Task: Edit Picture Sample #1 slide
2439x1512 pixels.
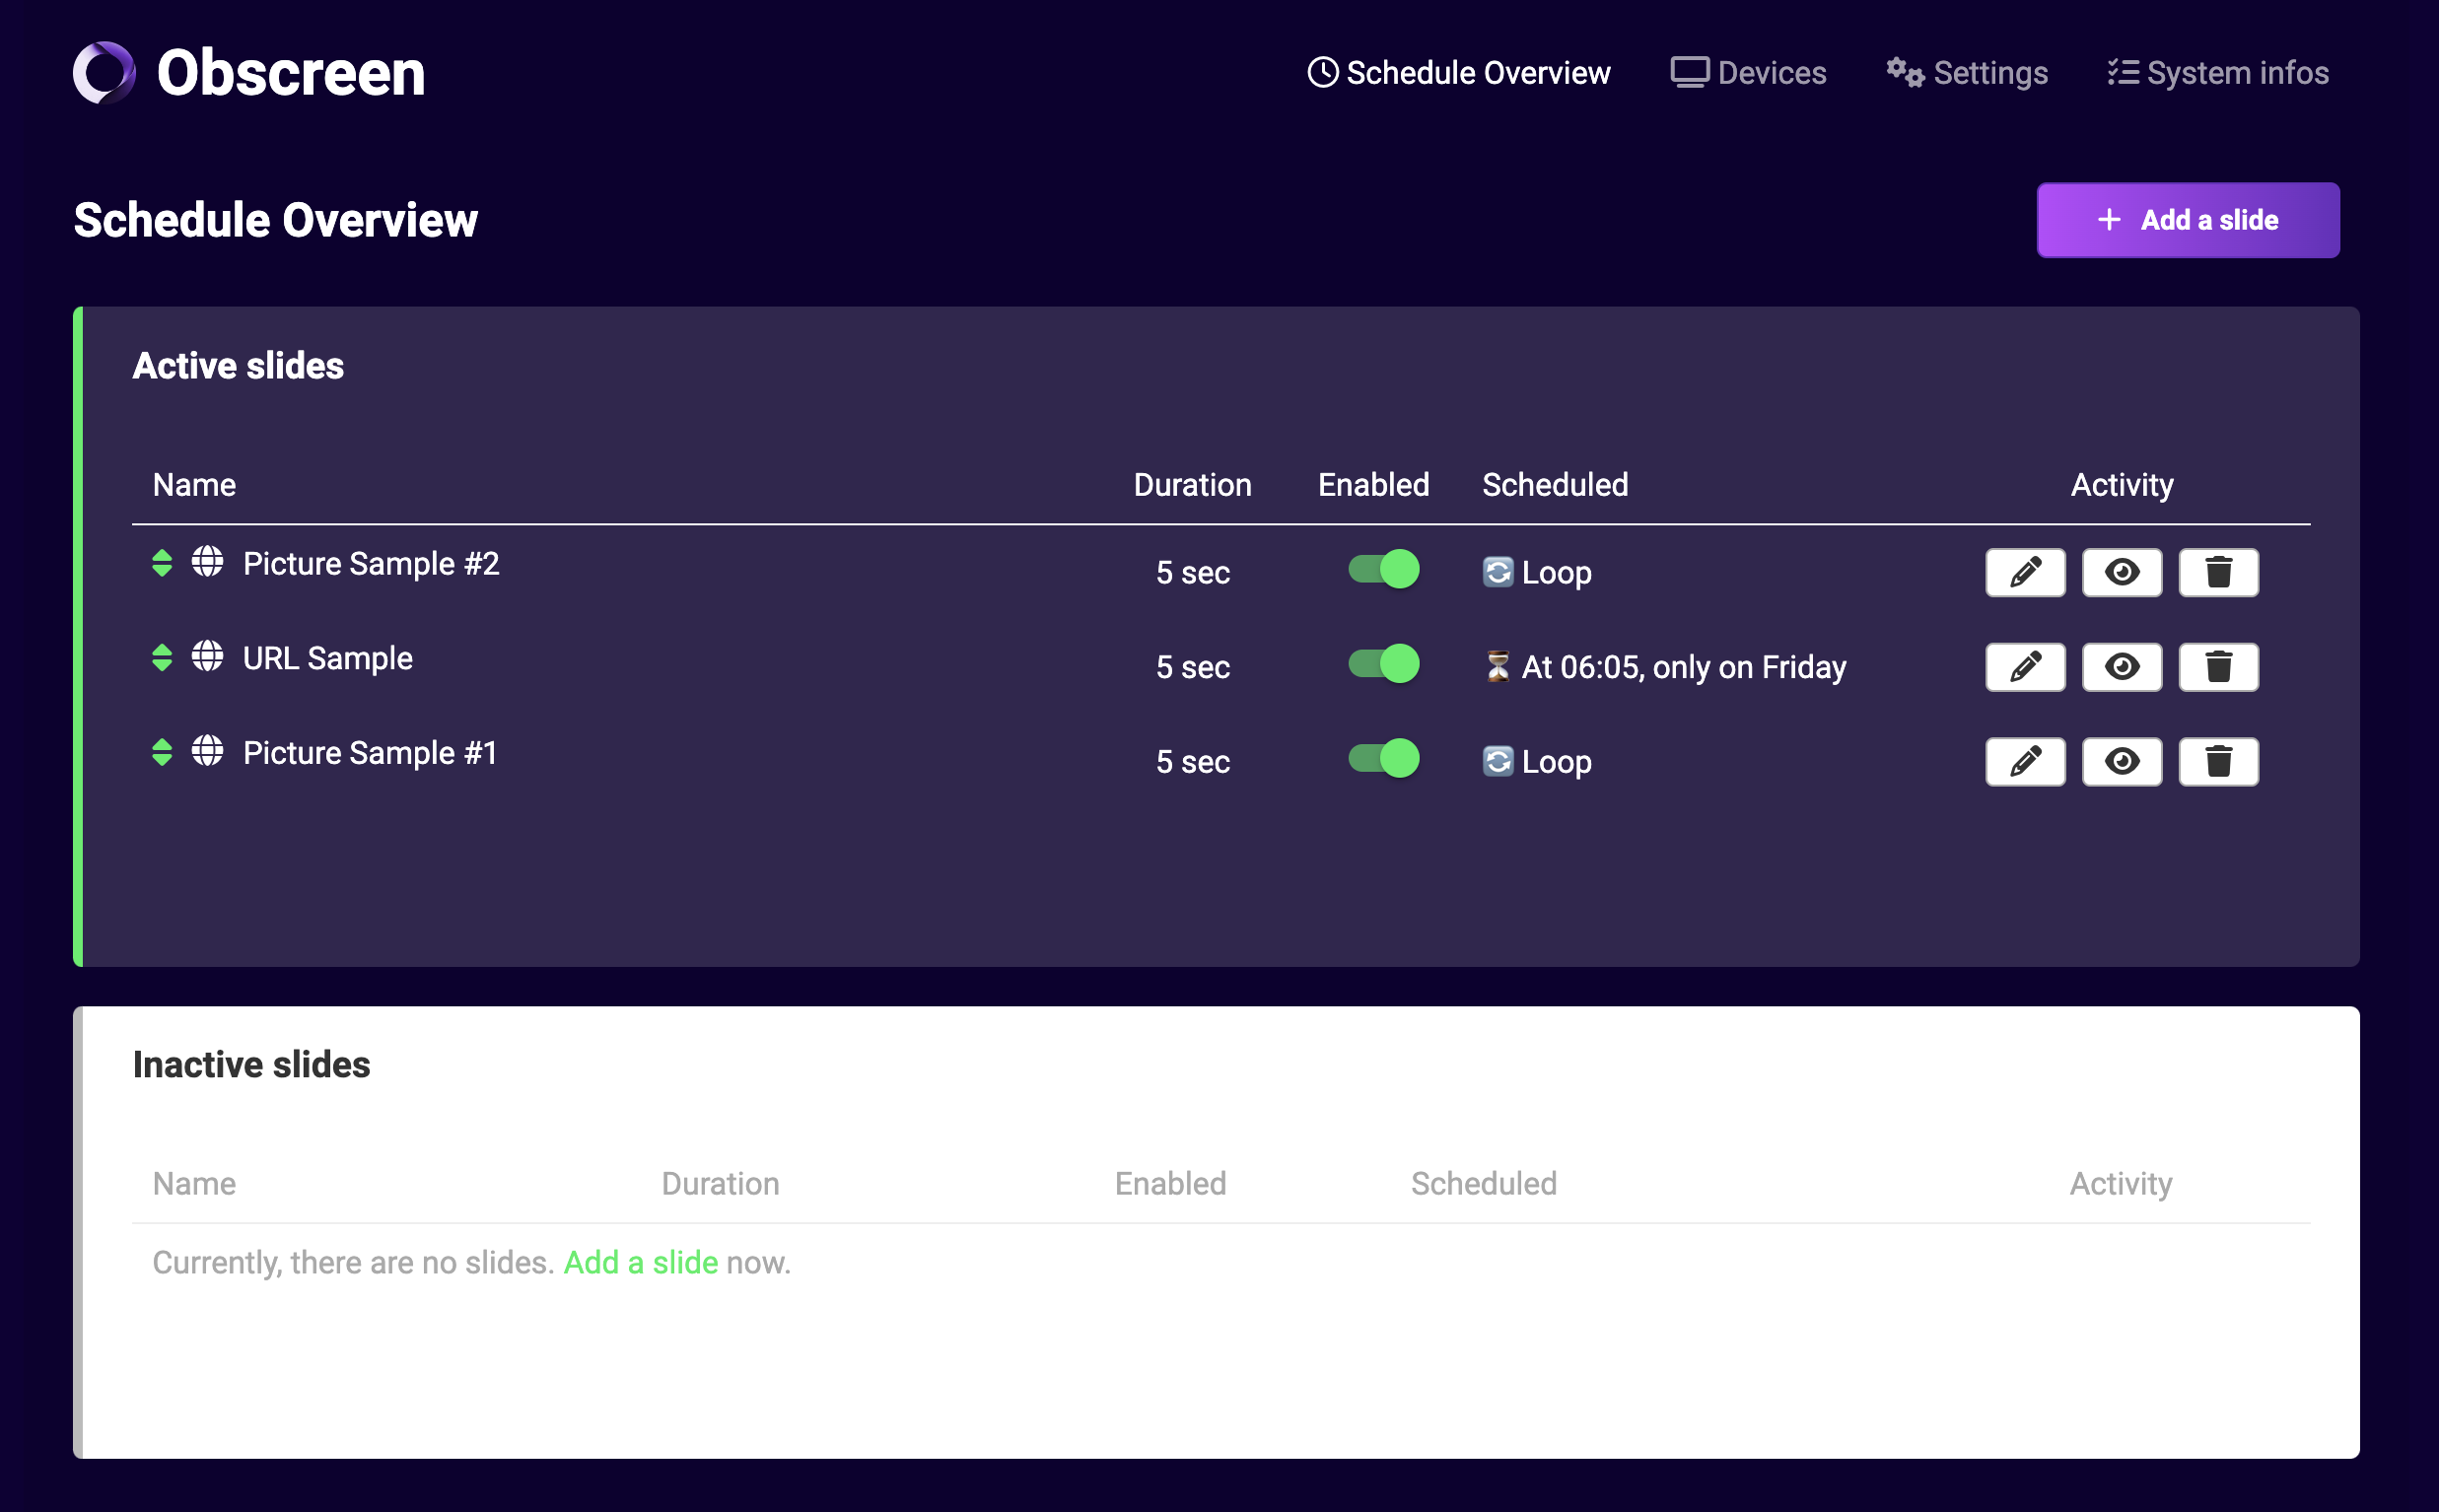Action: click(x=2024, y=761)
